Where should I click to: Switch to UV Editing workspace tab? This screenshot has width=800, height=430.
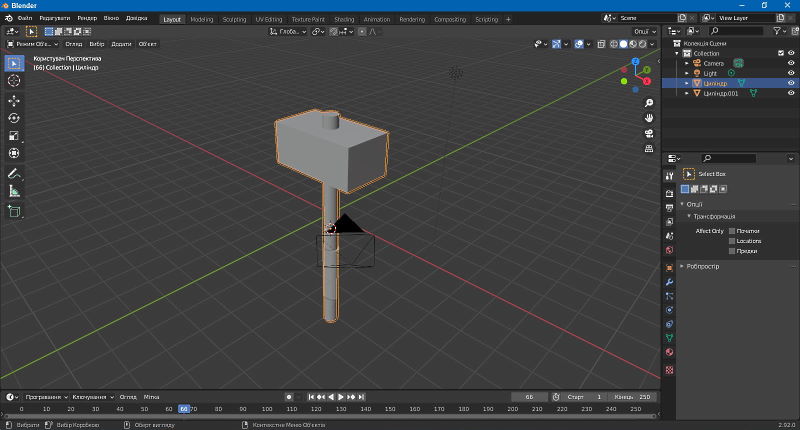(x=268, y=19)
